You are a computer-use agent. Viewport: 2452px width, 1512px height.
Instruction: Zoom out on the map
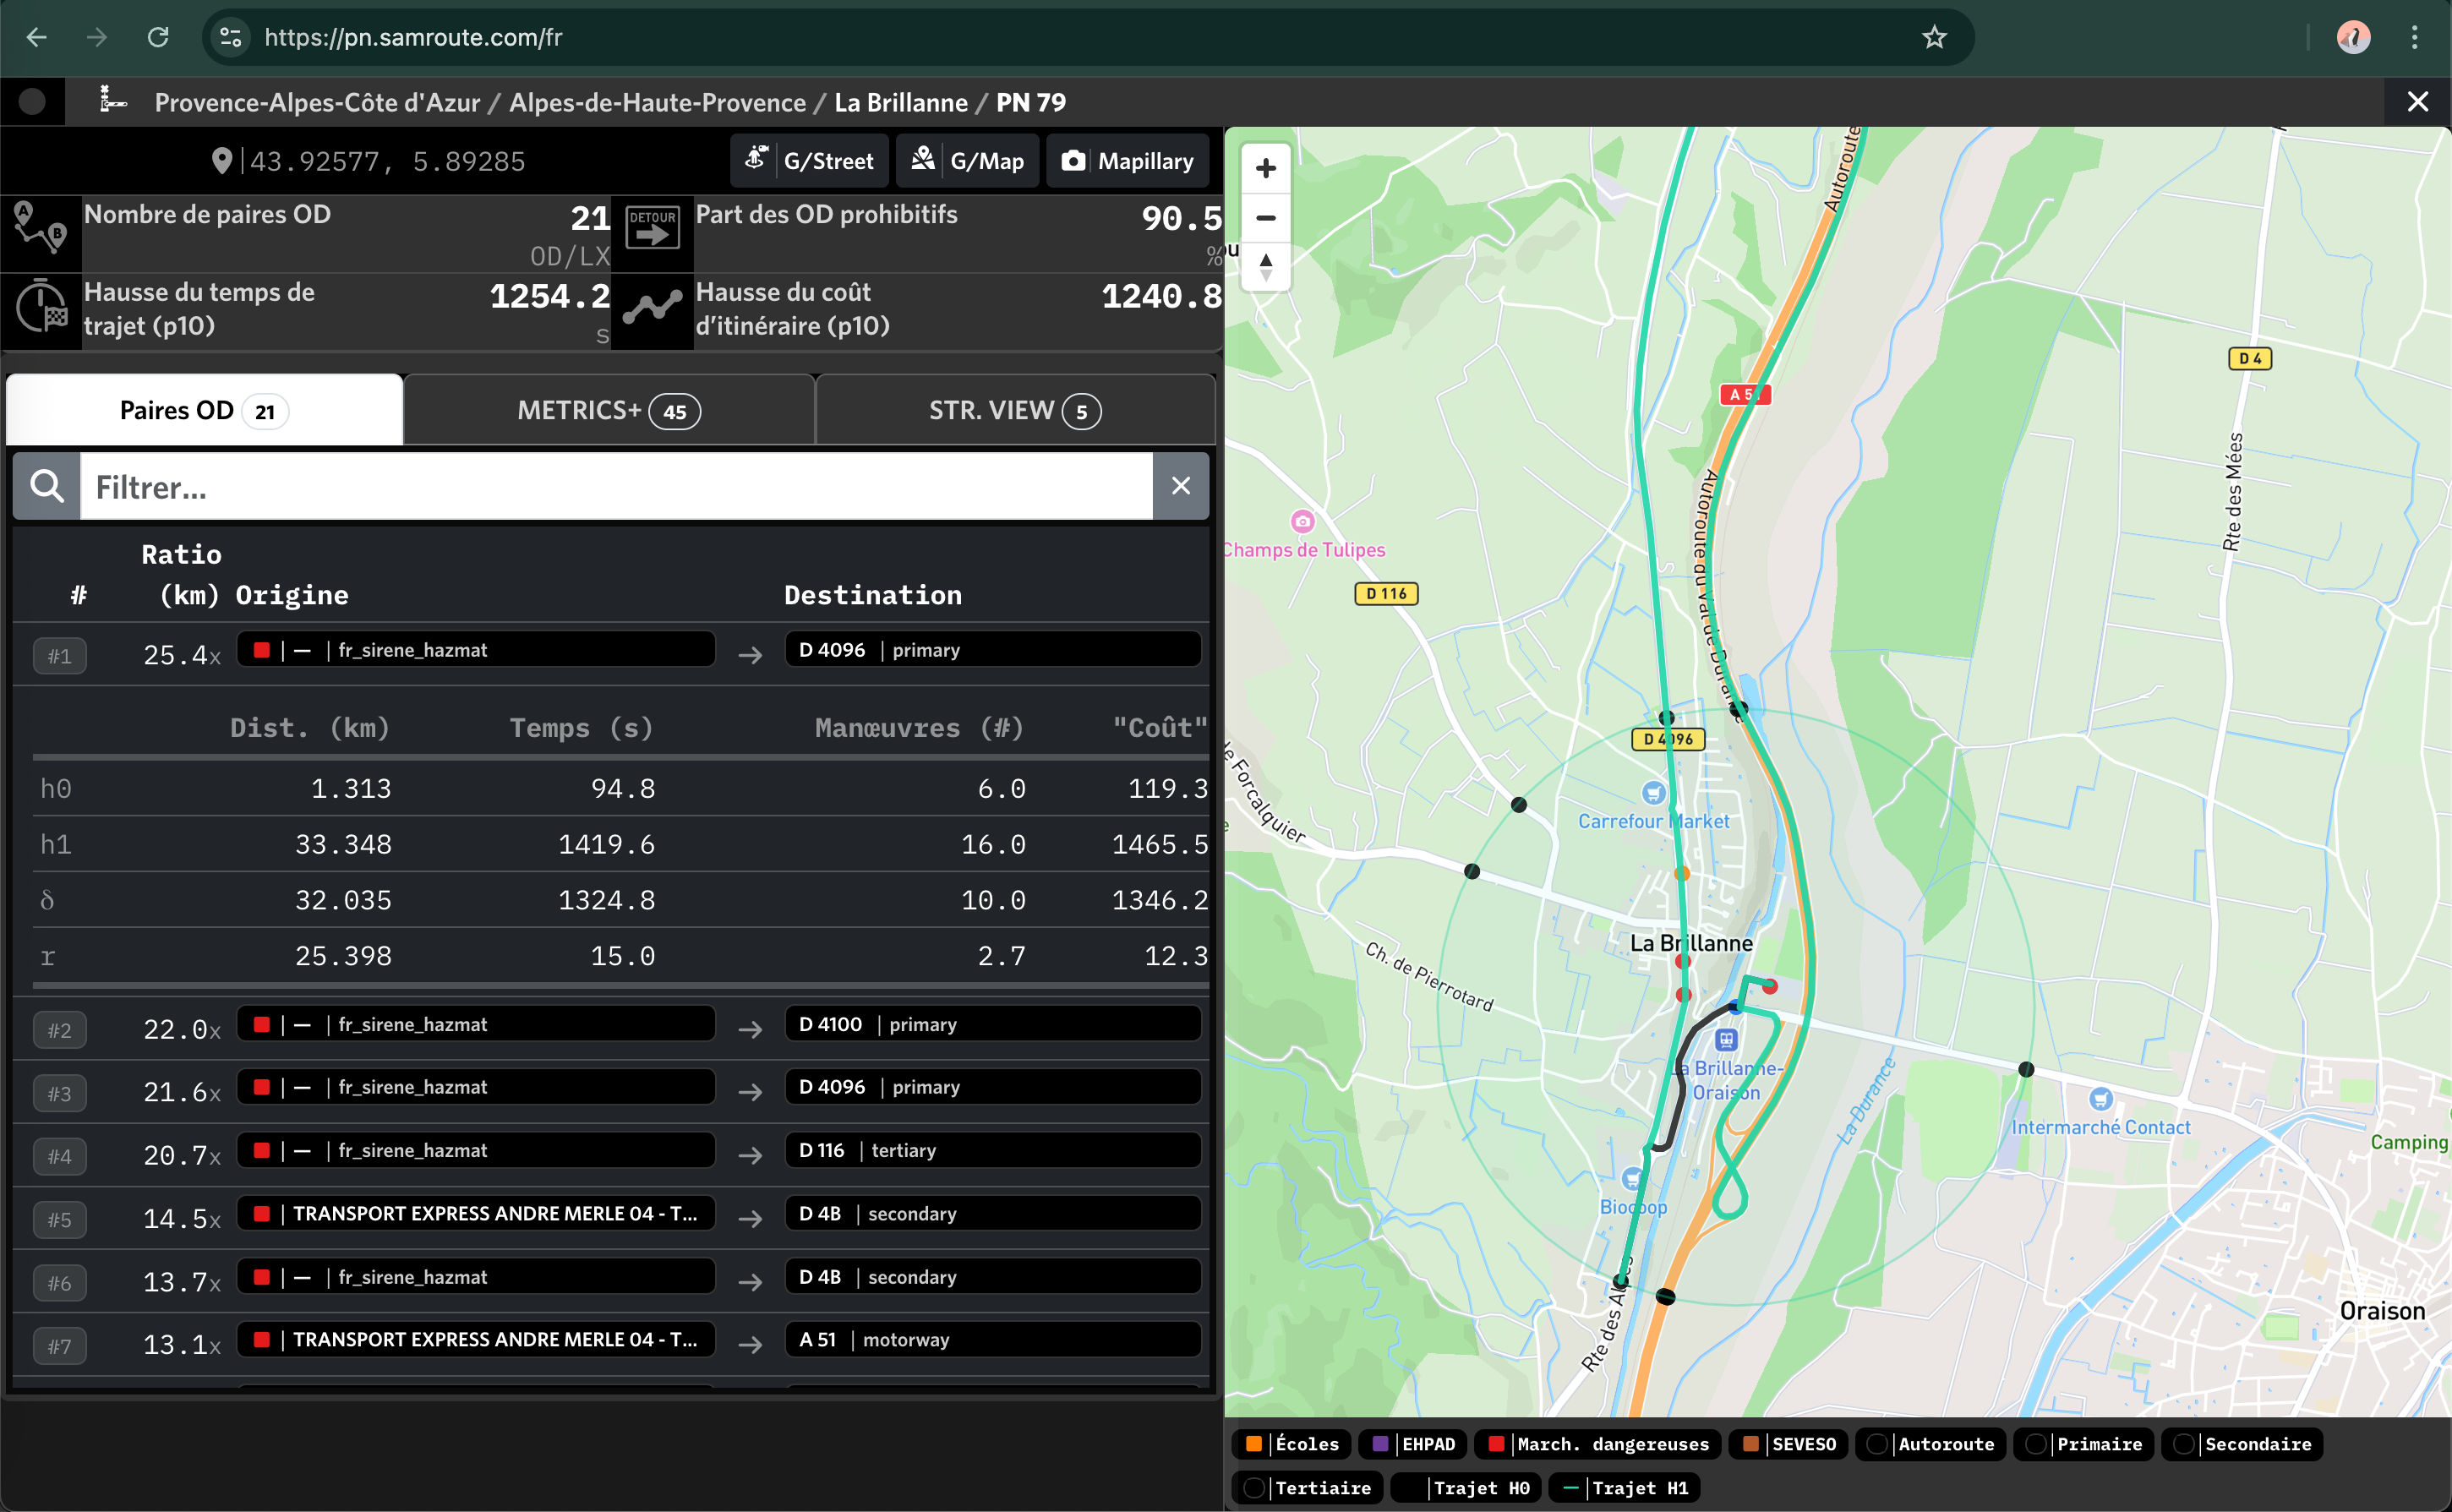click(1265, 218)
